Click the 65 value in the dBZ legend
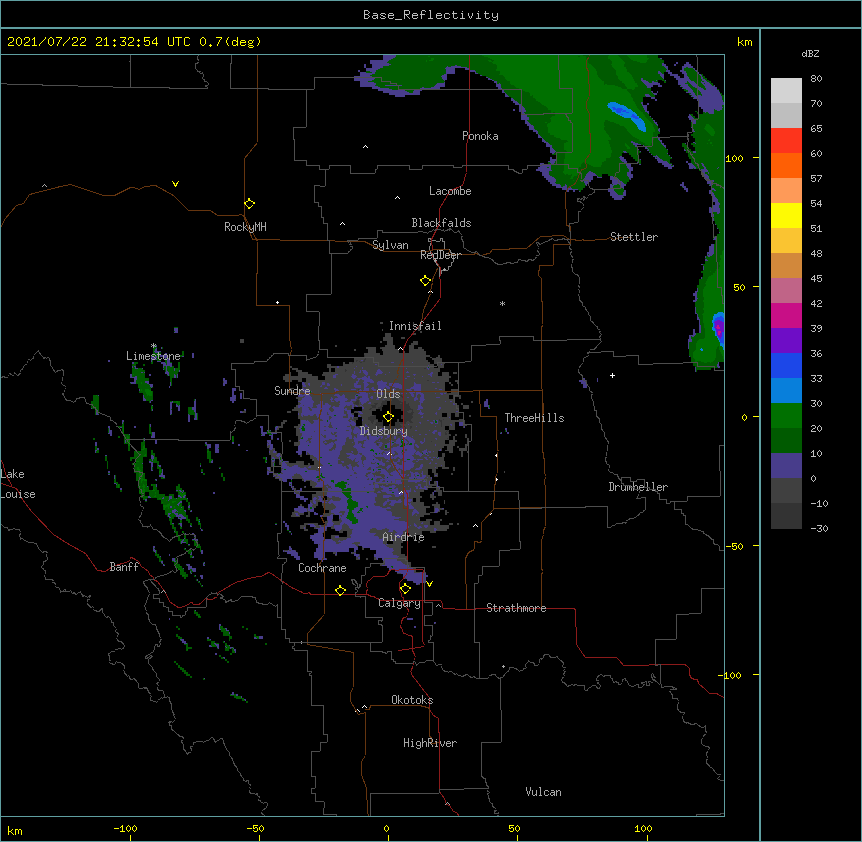Viewport: 862px width, 842px height. 816,129
